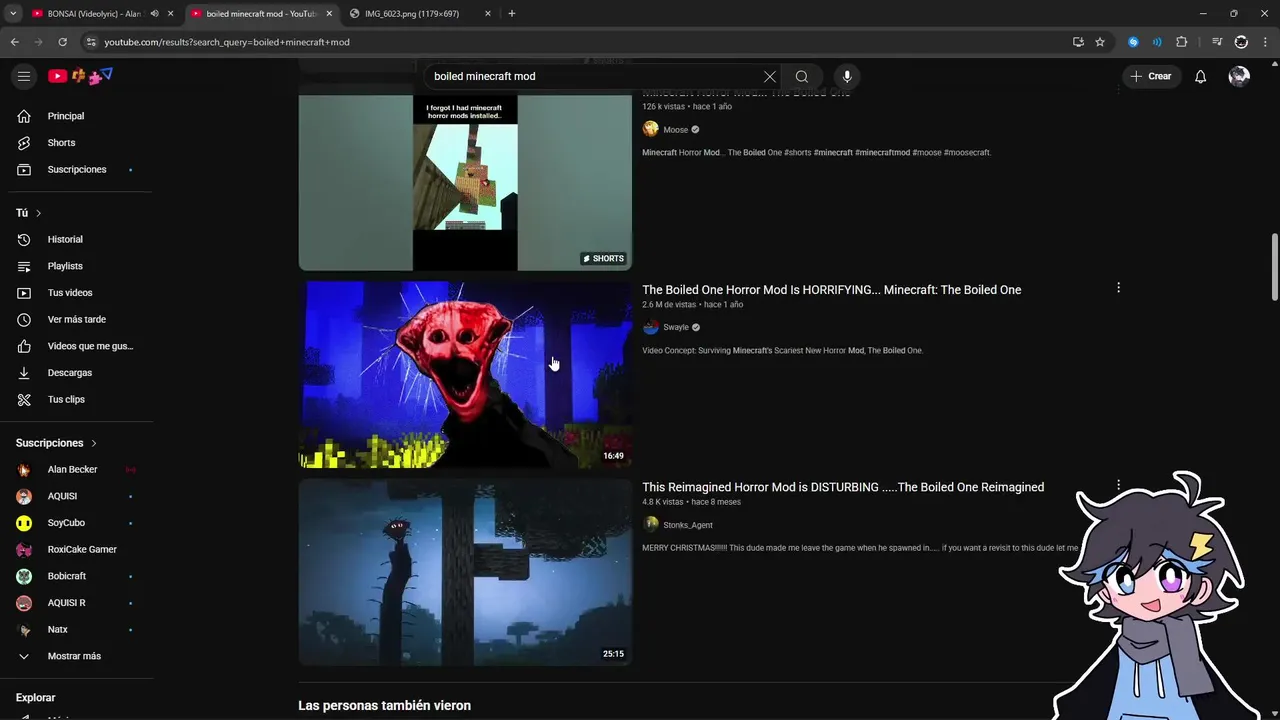
Task: Click the Crear button
Action: pos(1151,76)
